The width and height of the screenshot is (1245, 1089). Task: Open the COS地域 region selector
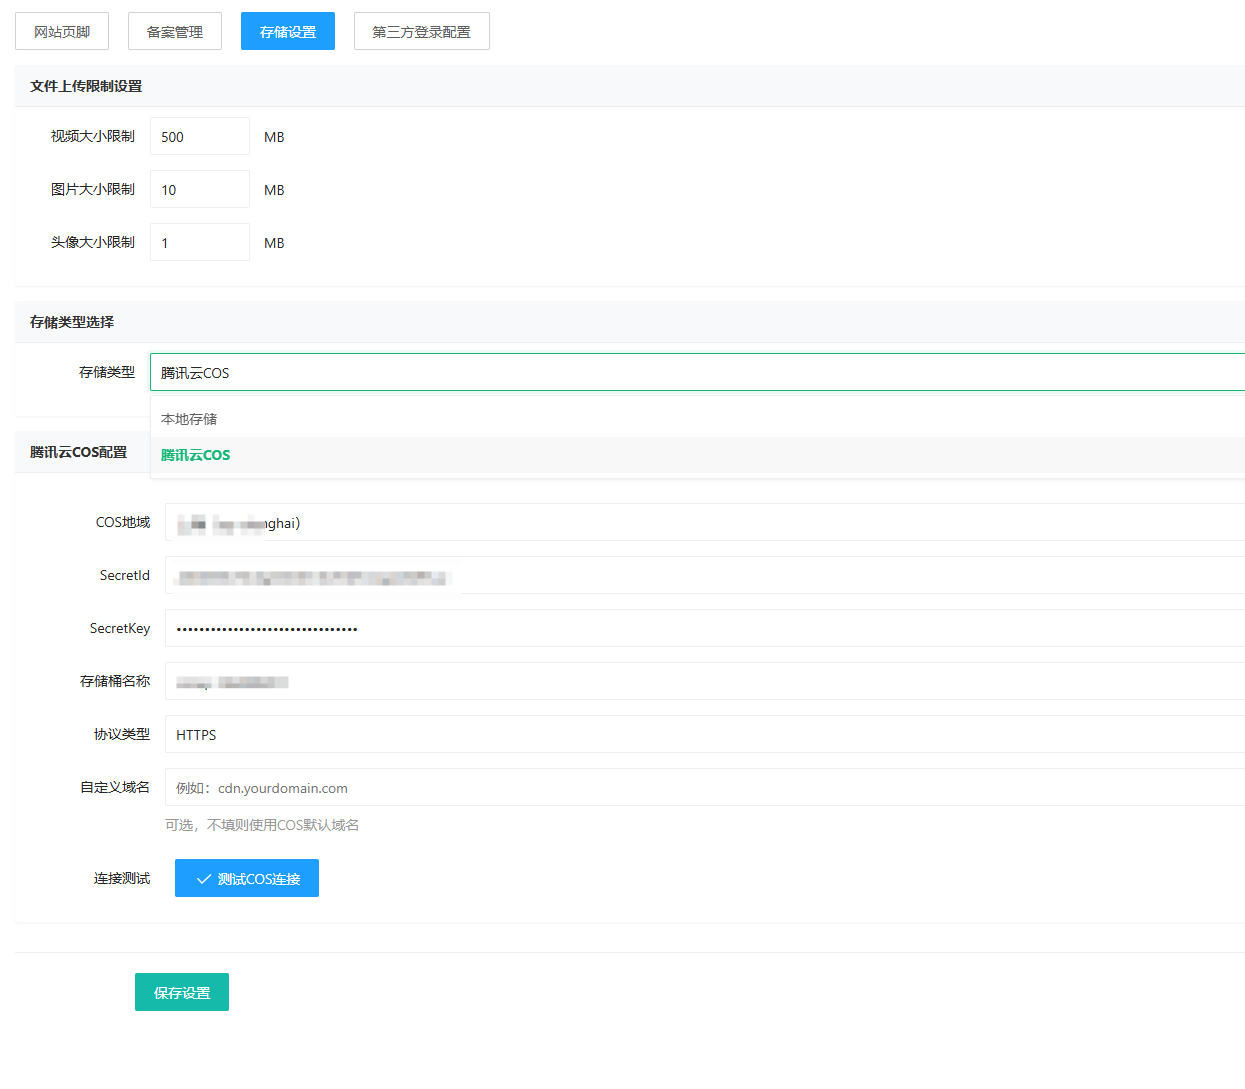click(704, 523)
